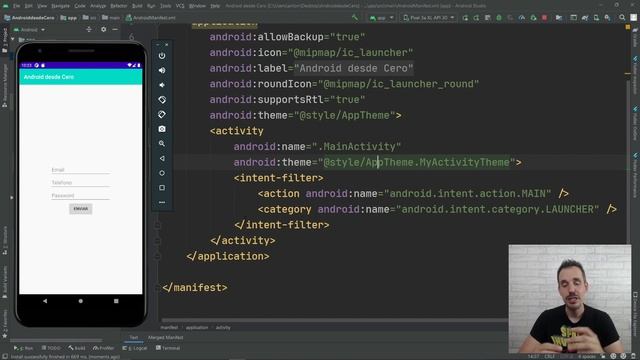Open the Help menu
Screen dimensions: 640x360
click(215, 6)
